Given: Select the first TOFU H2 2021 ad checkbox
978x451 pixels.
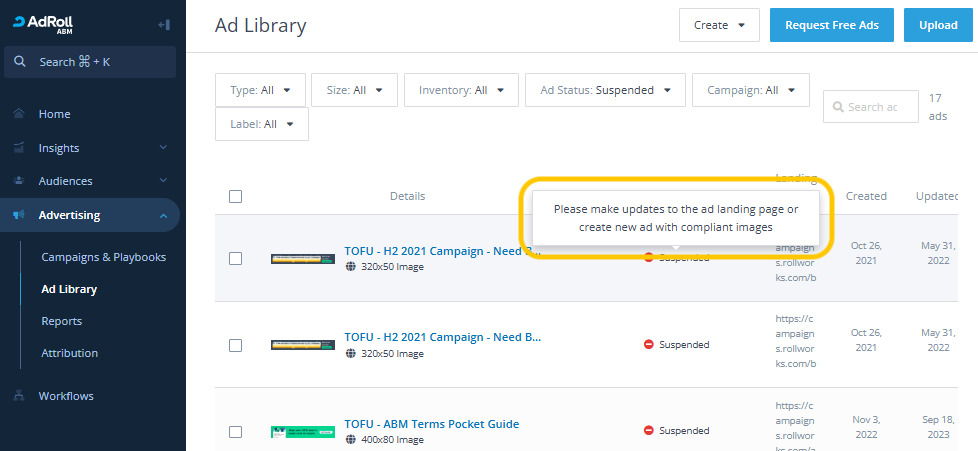Looking at the screenshot, I should pyautogui.click(x=235, y=258).
